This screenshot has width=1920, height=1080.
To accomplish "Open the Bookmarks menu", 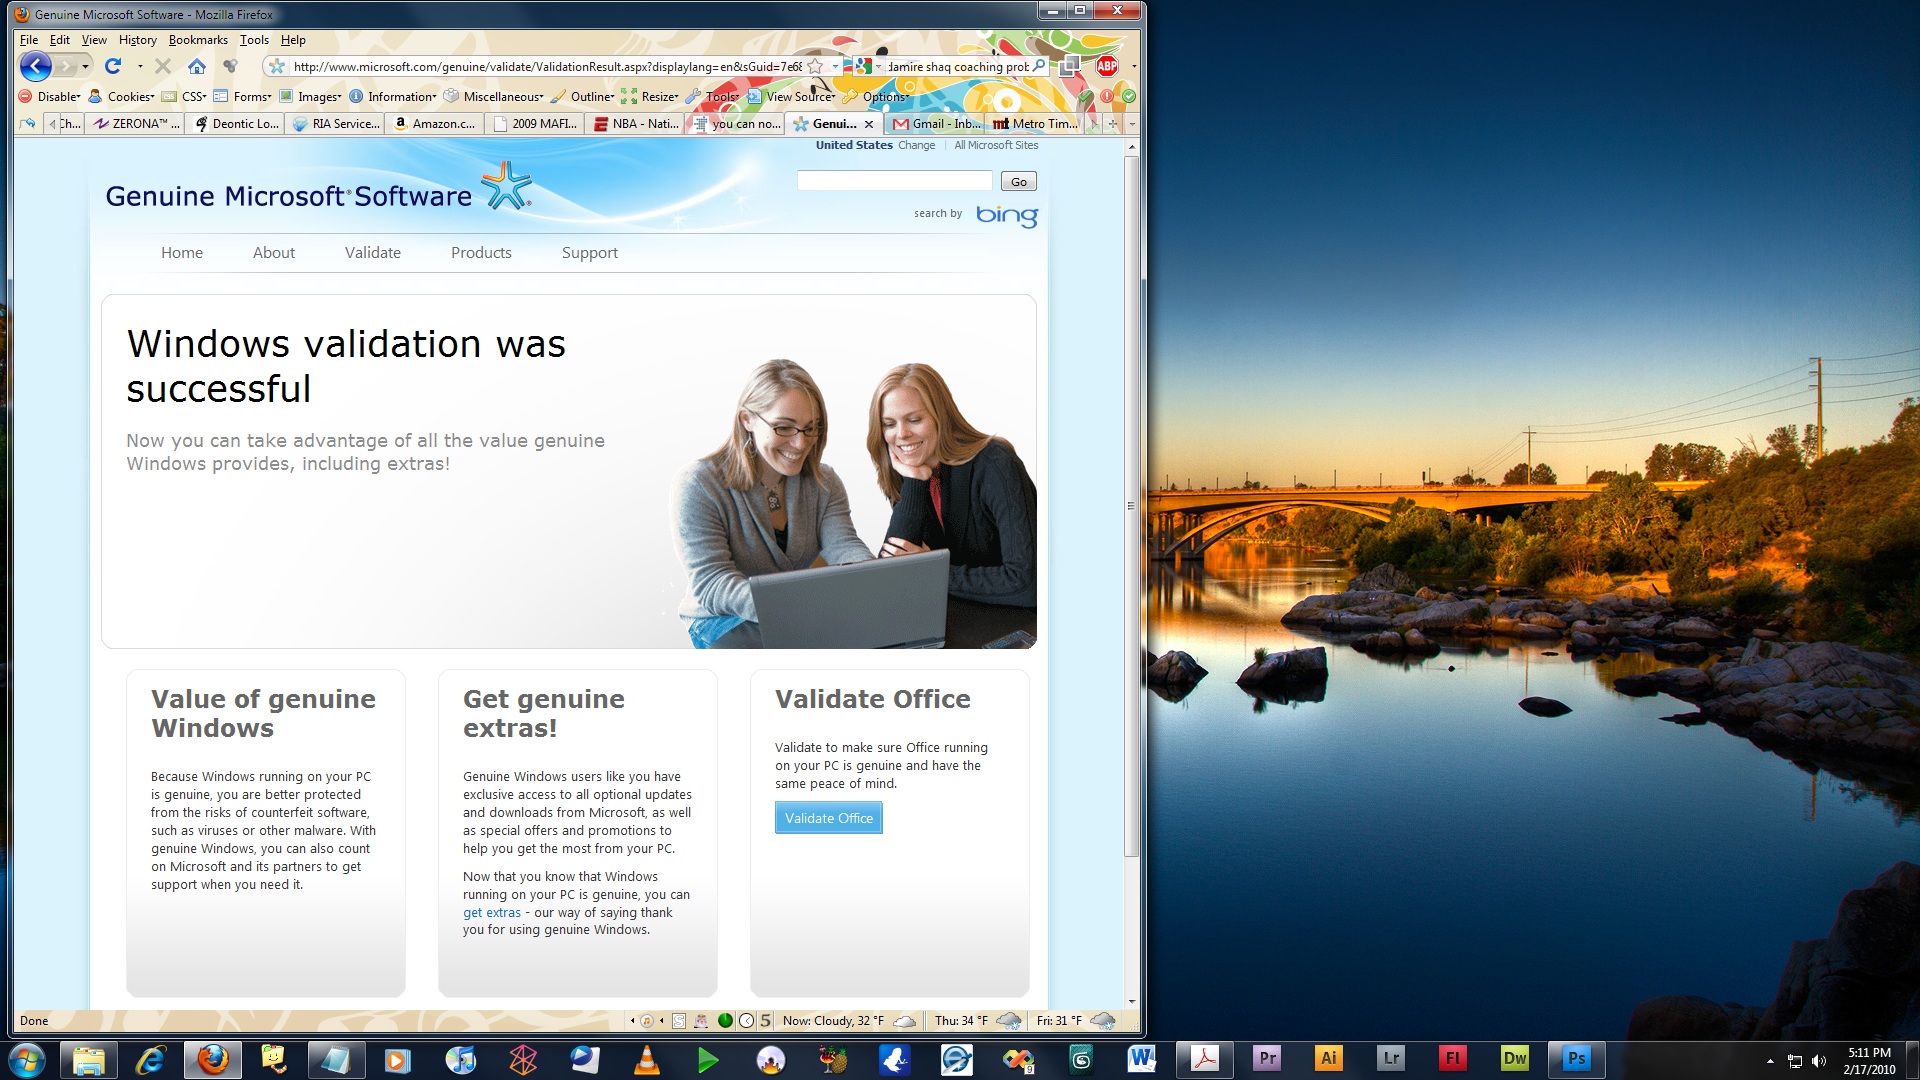I will pyautogui.click(x=198, y=40).
